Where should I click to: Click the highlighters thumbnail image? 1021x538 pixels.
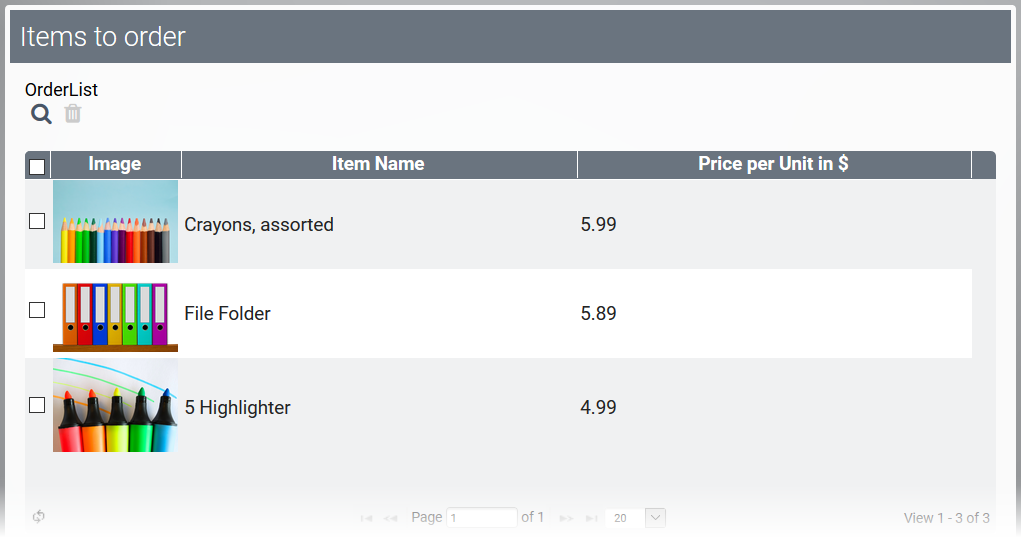pyautogui.click(x=115, y=406)
